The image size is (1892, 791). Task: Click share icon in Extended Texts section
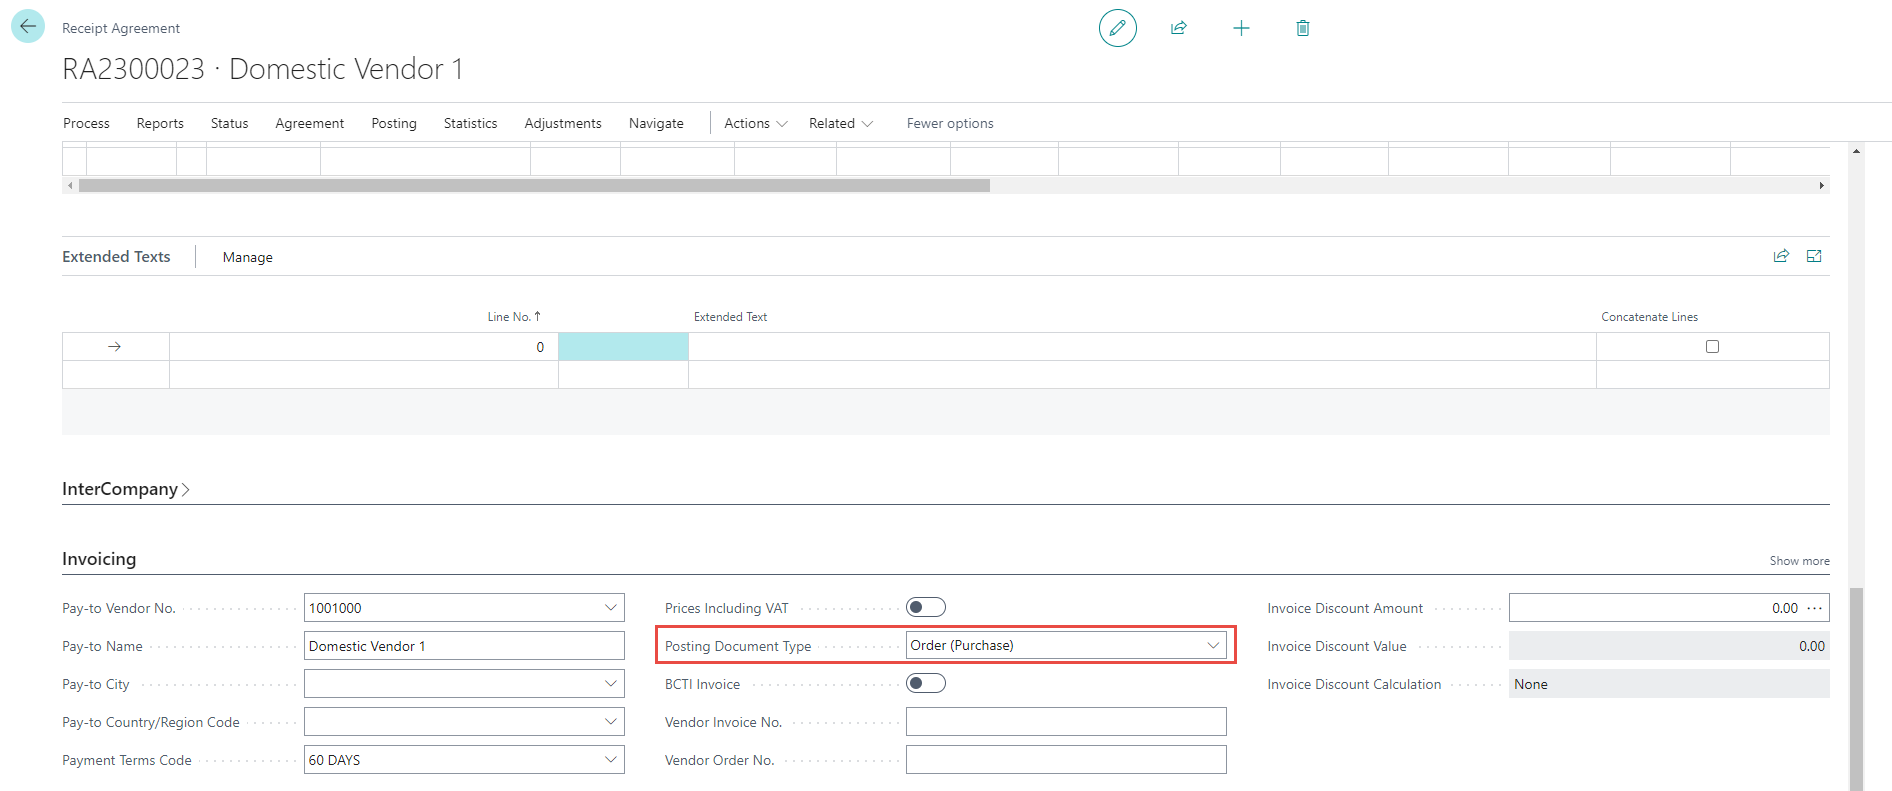[1781, 256]
